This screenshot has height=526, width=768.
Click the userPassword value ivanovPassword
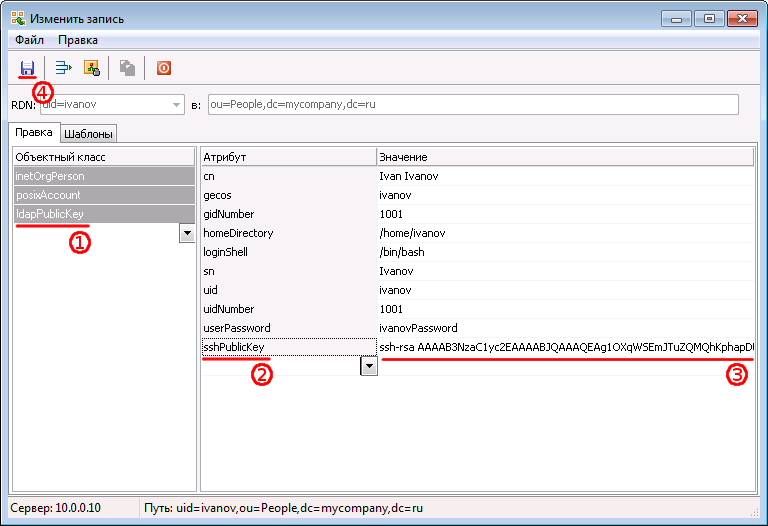click(420, 328)
